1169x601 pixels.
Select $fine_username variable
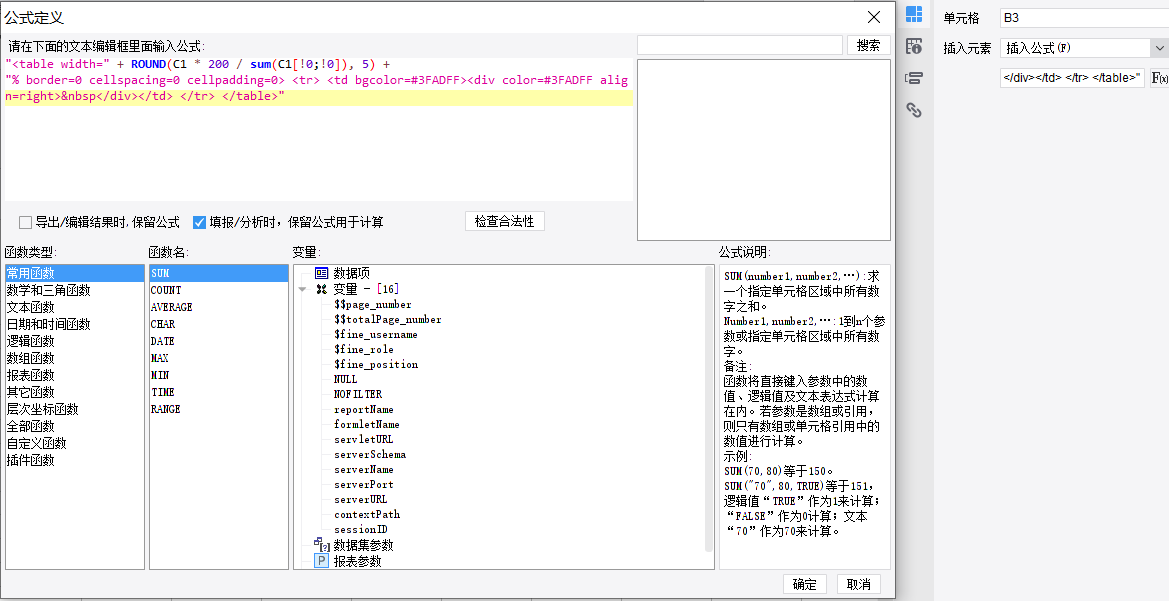(376, 334)
